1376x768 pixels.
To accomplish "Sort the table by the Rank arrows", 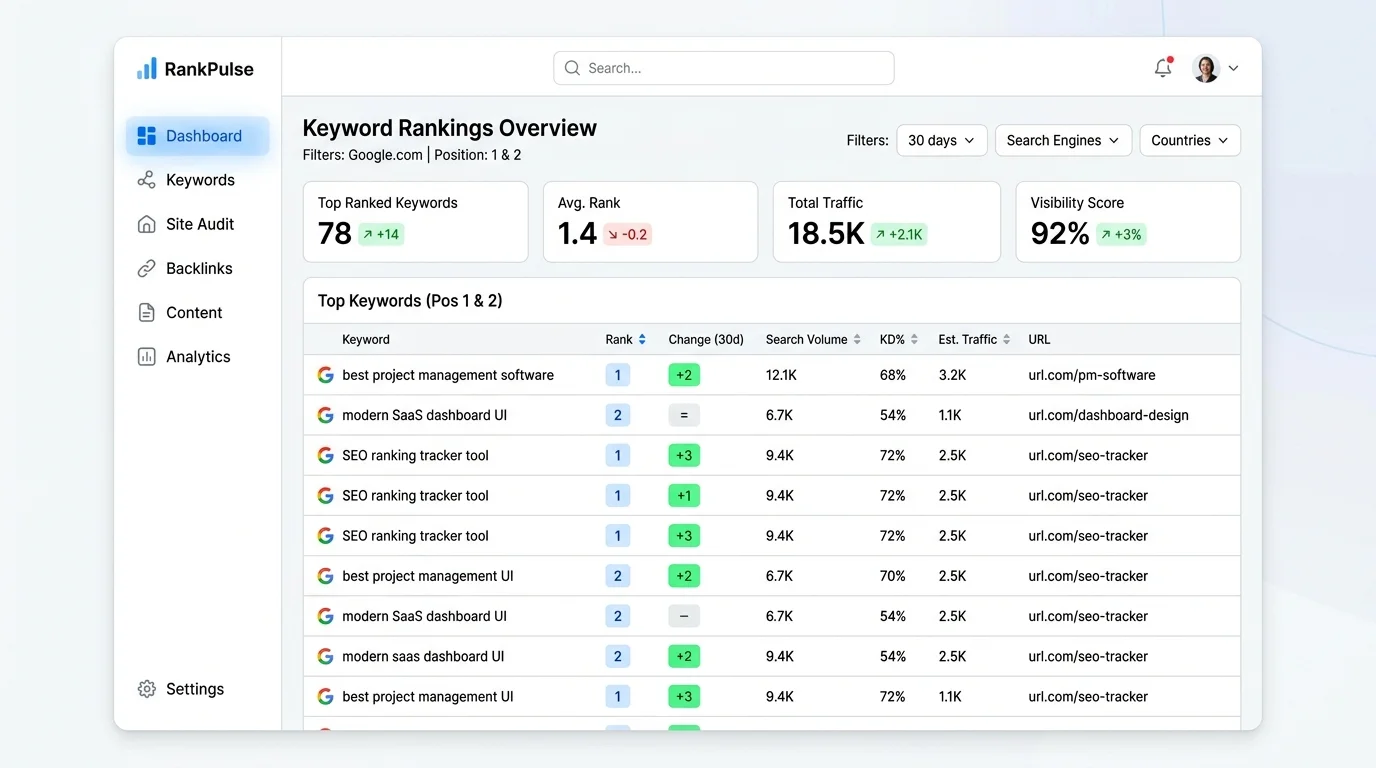I will point(642,340).
